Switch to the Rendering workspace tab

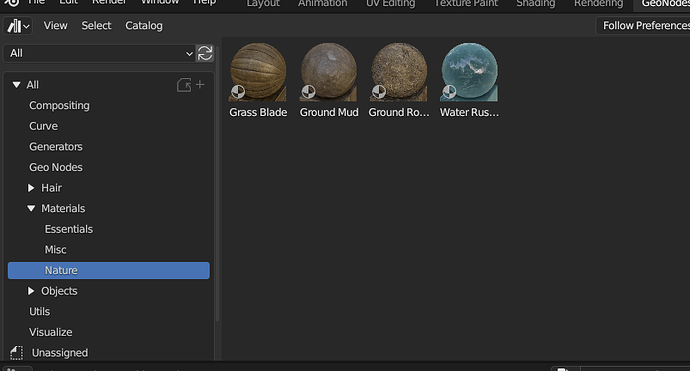(x=598, y=4)
